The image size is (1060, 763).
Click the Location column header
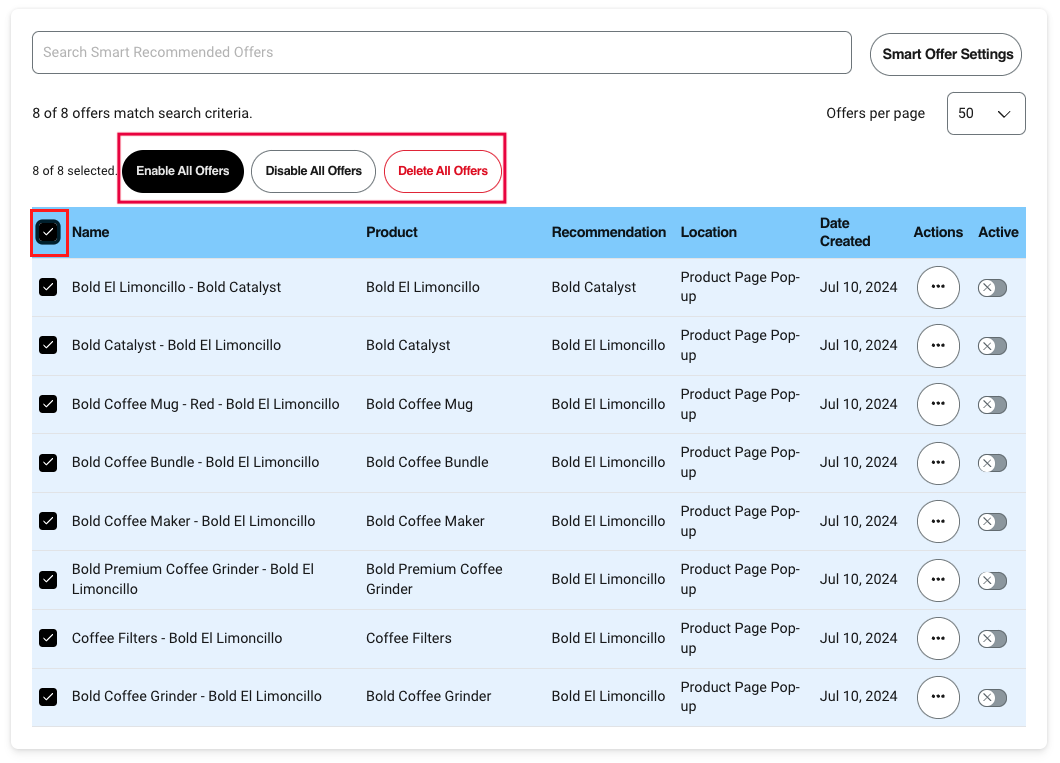pyautogui.click(x=708, y=232)
